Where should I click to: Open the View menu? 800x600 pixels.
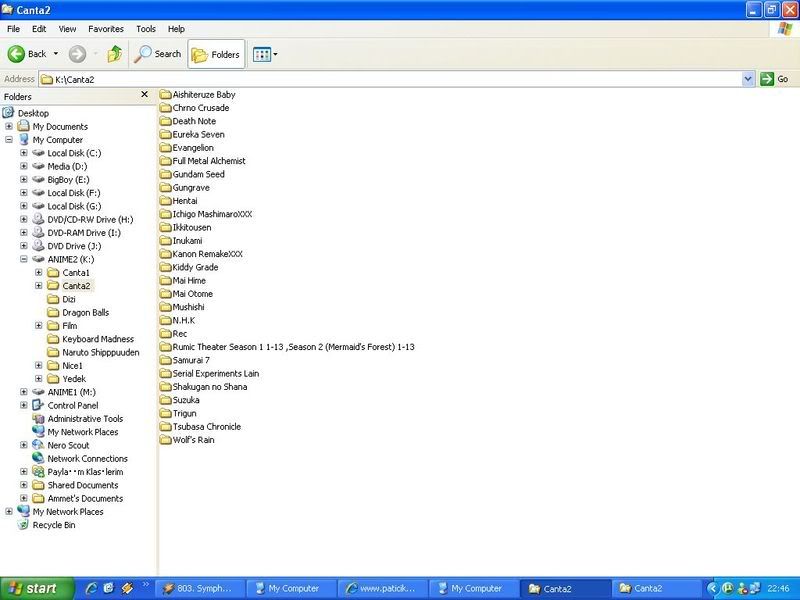click(x=67, y=29)
